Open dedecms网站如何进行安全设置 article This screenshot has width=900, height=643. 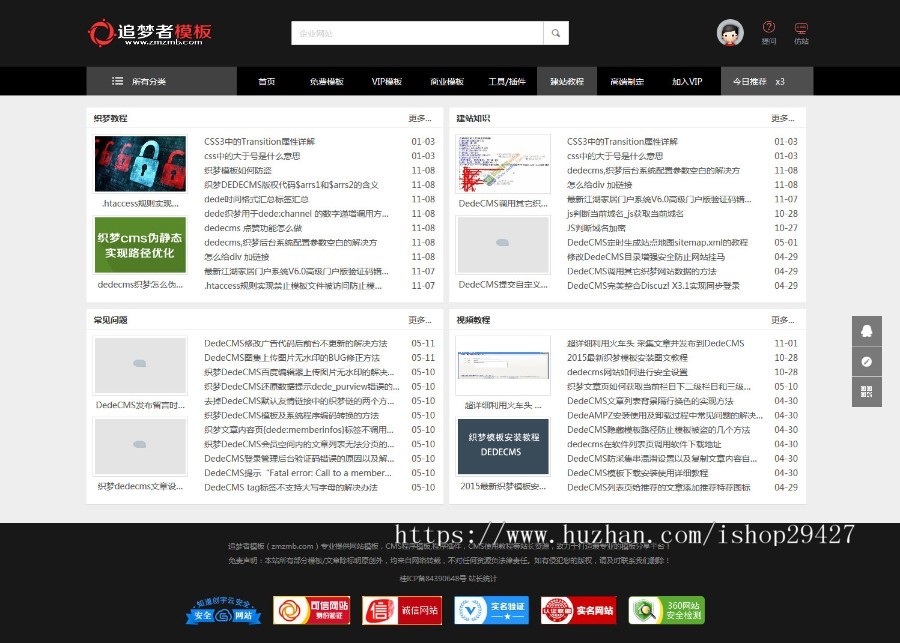(x=627, y=372)
